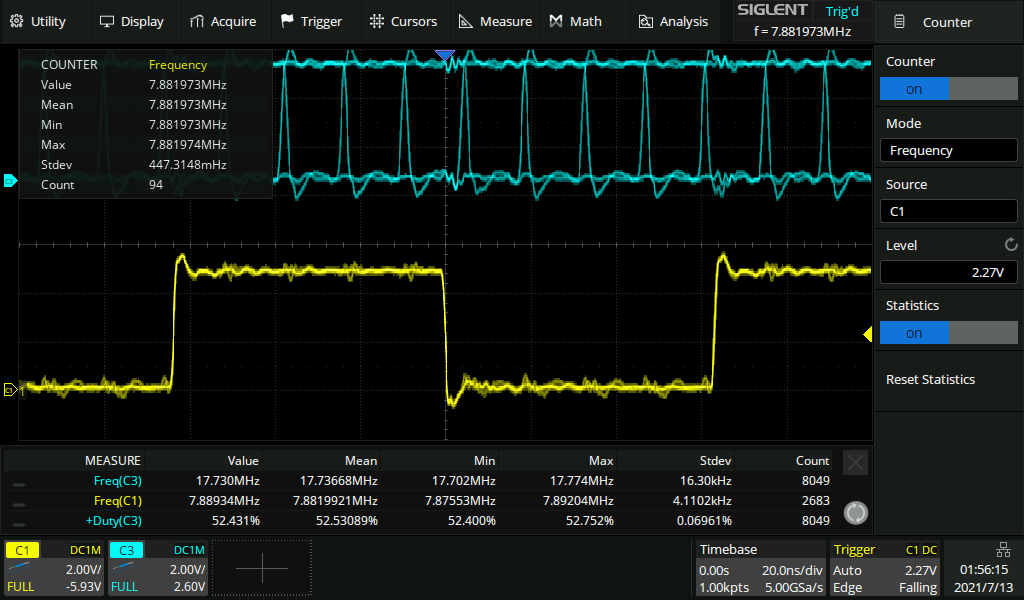Screen dimensions: 1024x600
Task: Click the counter Stdev value 447.3148mHz
Action: (x=187, y=165)
